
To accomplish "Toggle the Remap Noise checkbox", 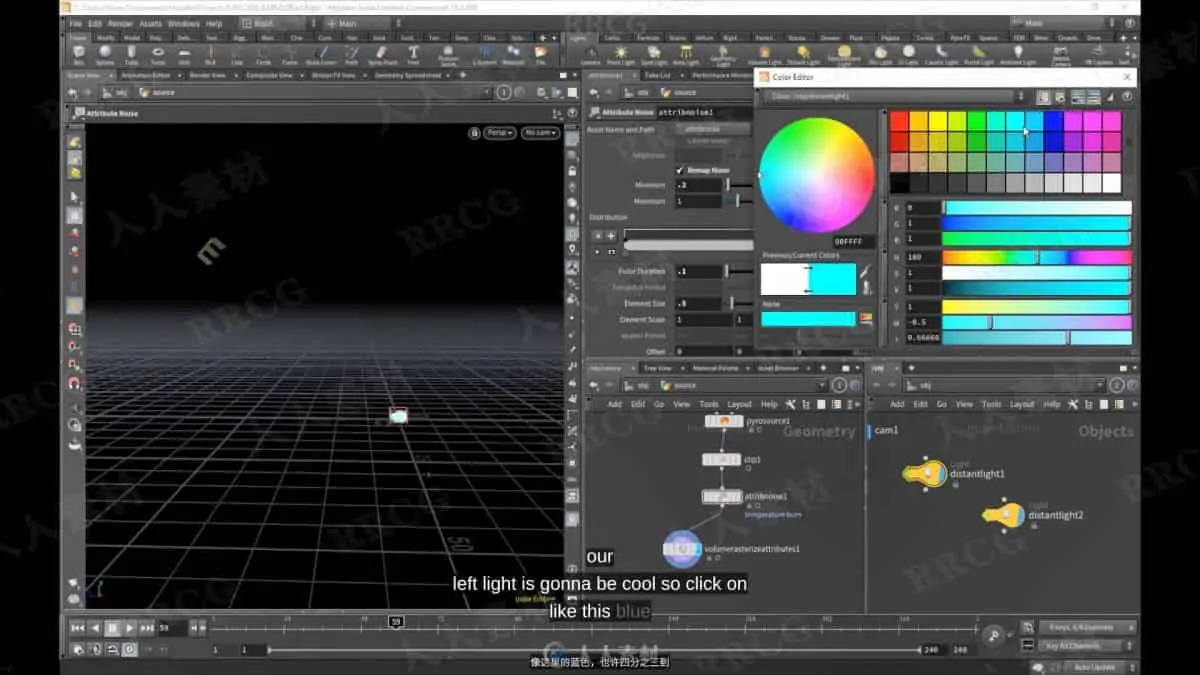I will [x=680, y=170].
